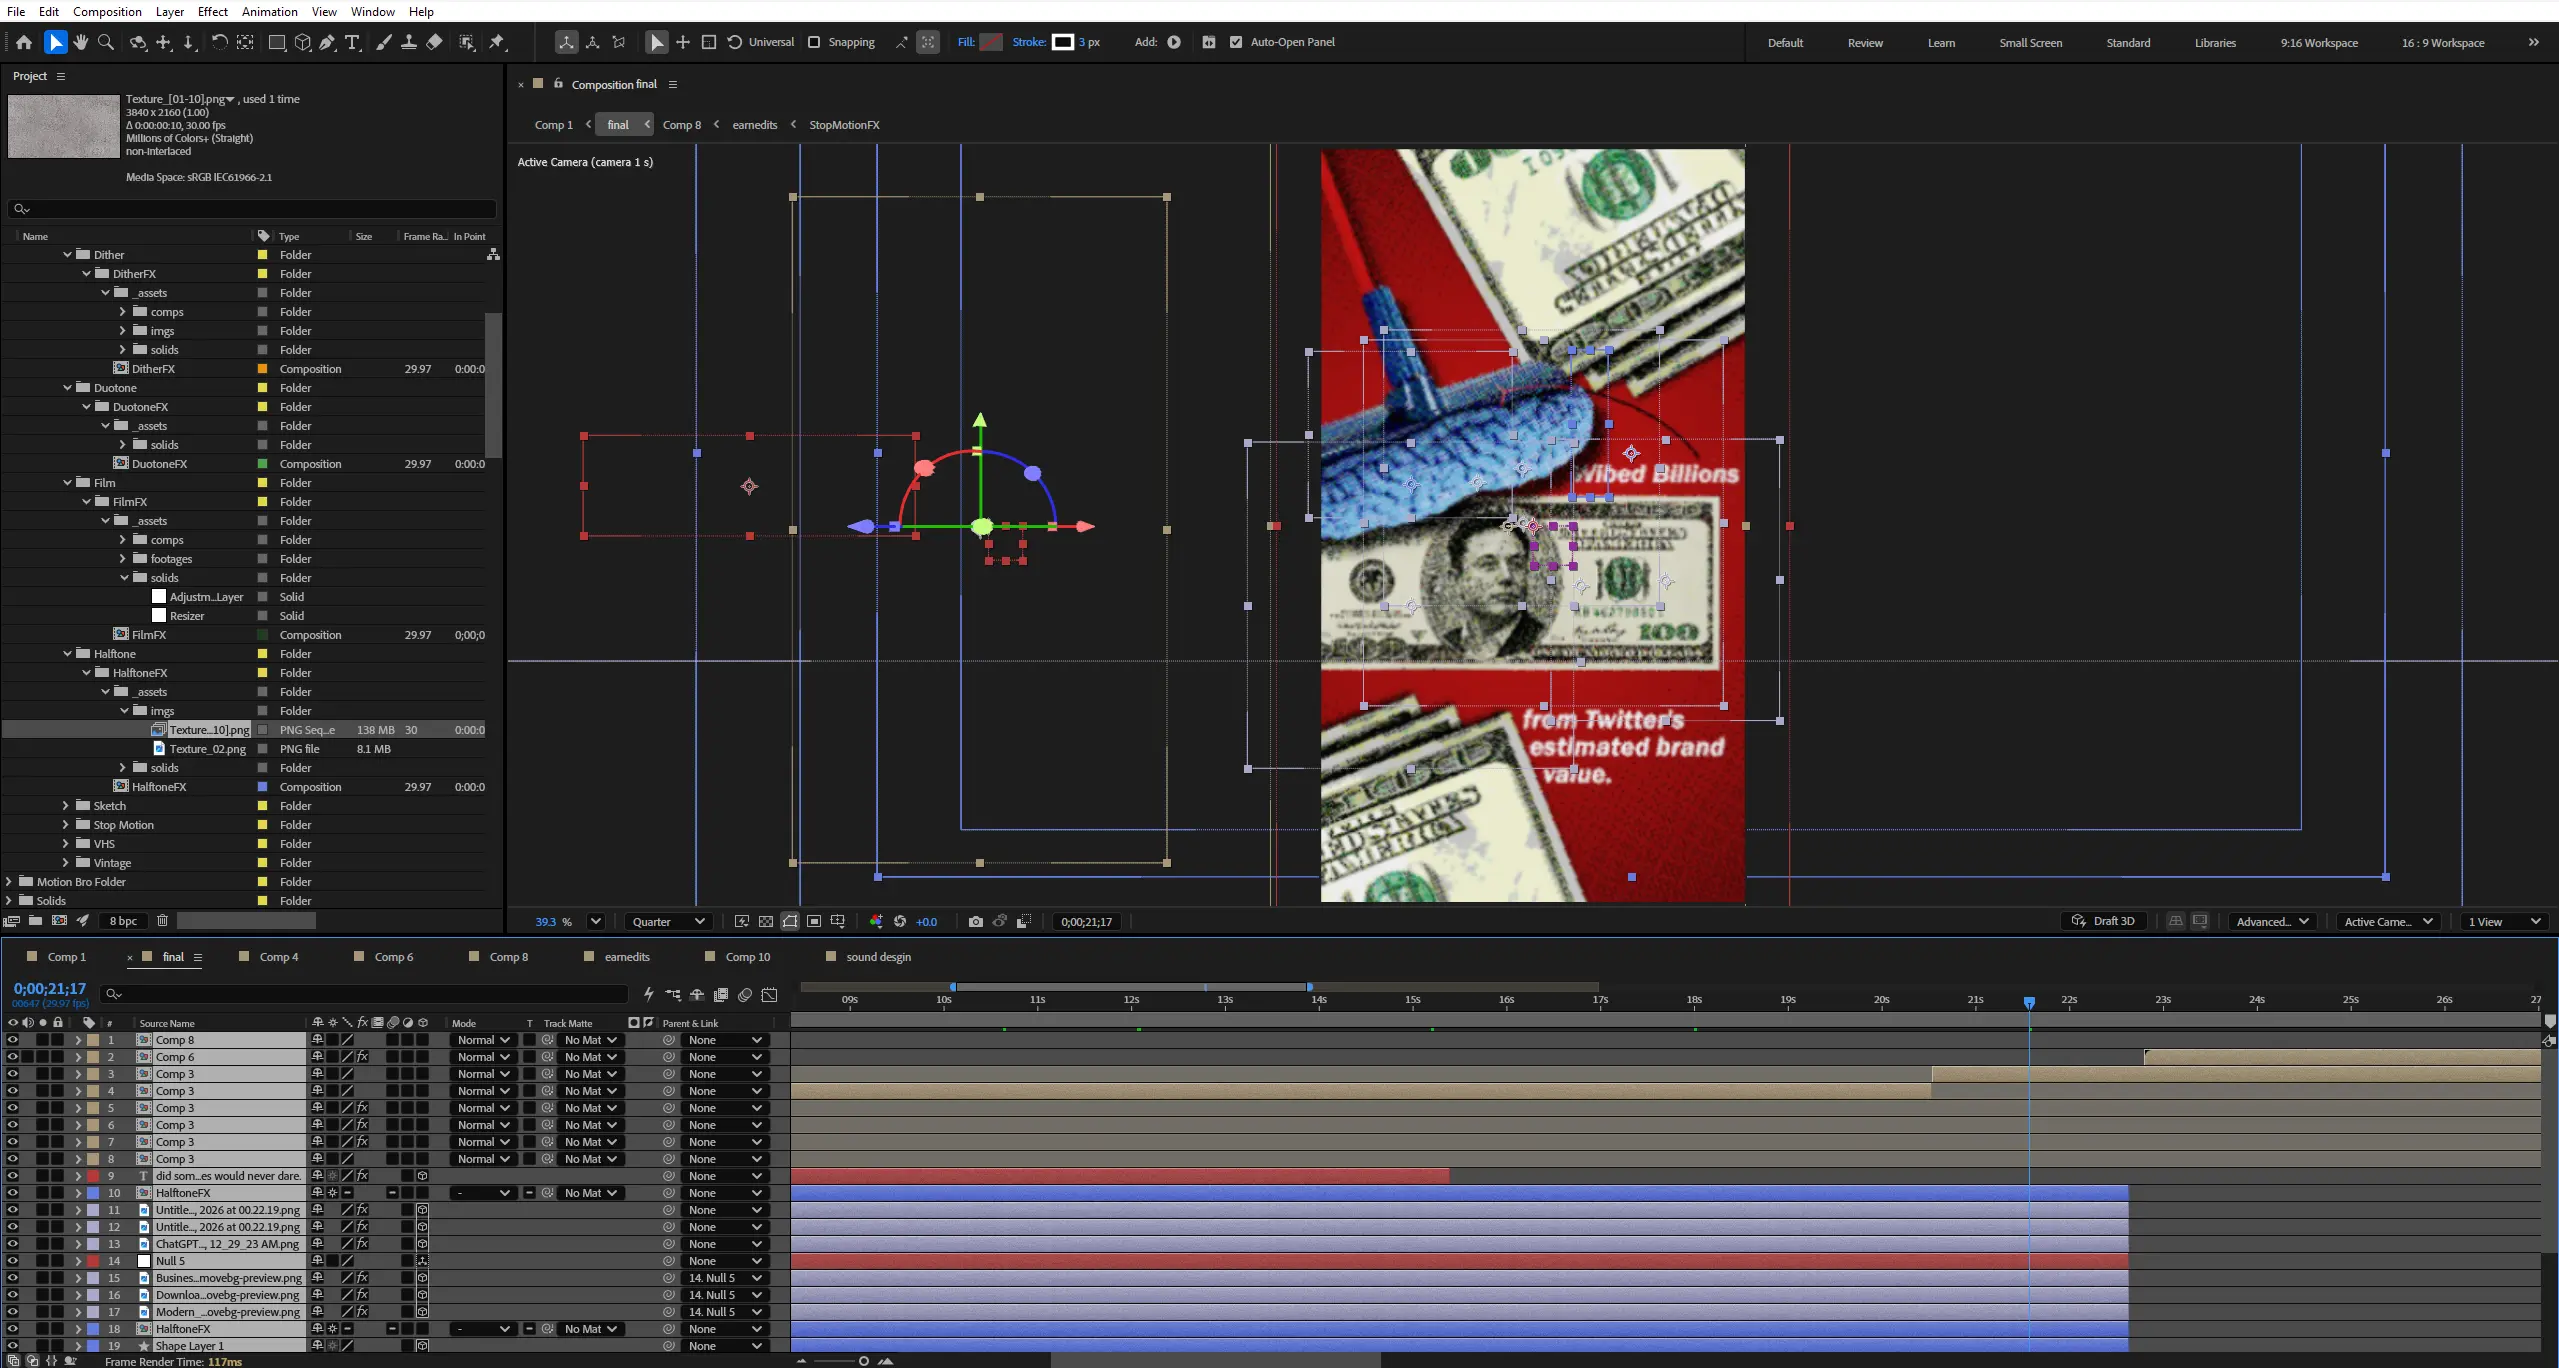Open blending mode dropdown for Comp 8 layer
The height and width of the screenshot is (1368, 2559).
[x=483, y=1040]
